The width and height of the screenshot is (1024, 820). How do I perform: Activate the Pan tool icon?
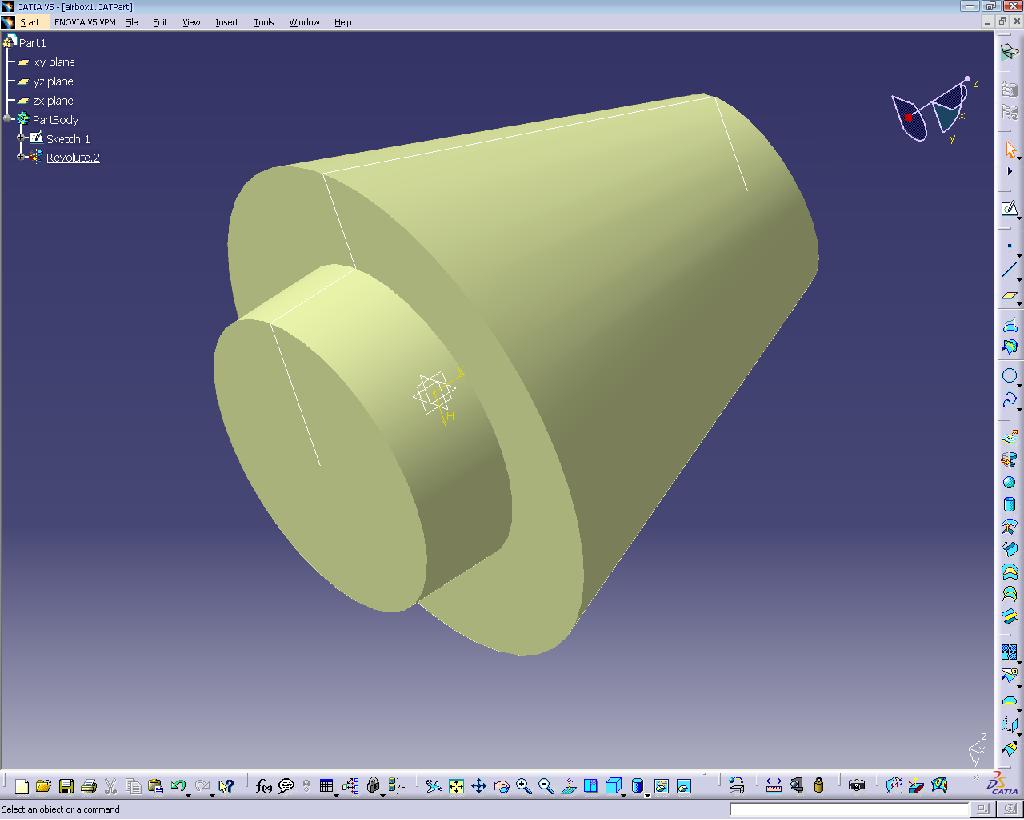(478, 787)
